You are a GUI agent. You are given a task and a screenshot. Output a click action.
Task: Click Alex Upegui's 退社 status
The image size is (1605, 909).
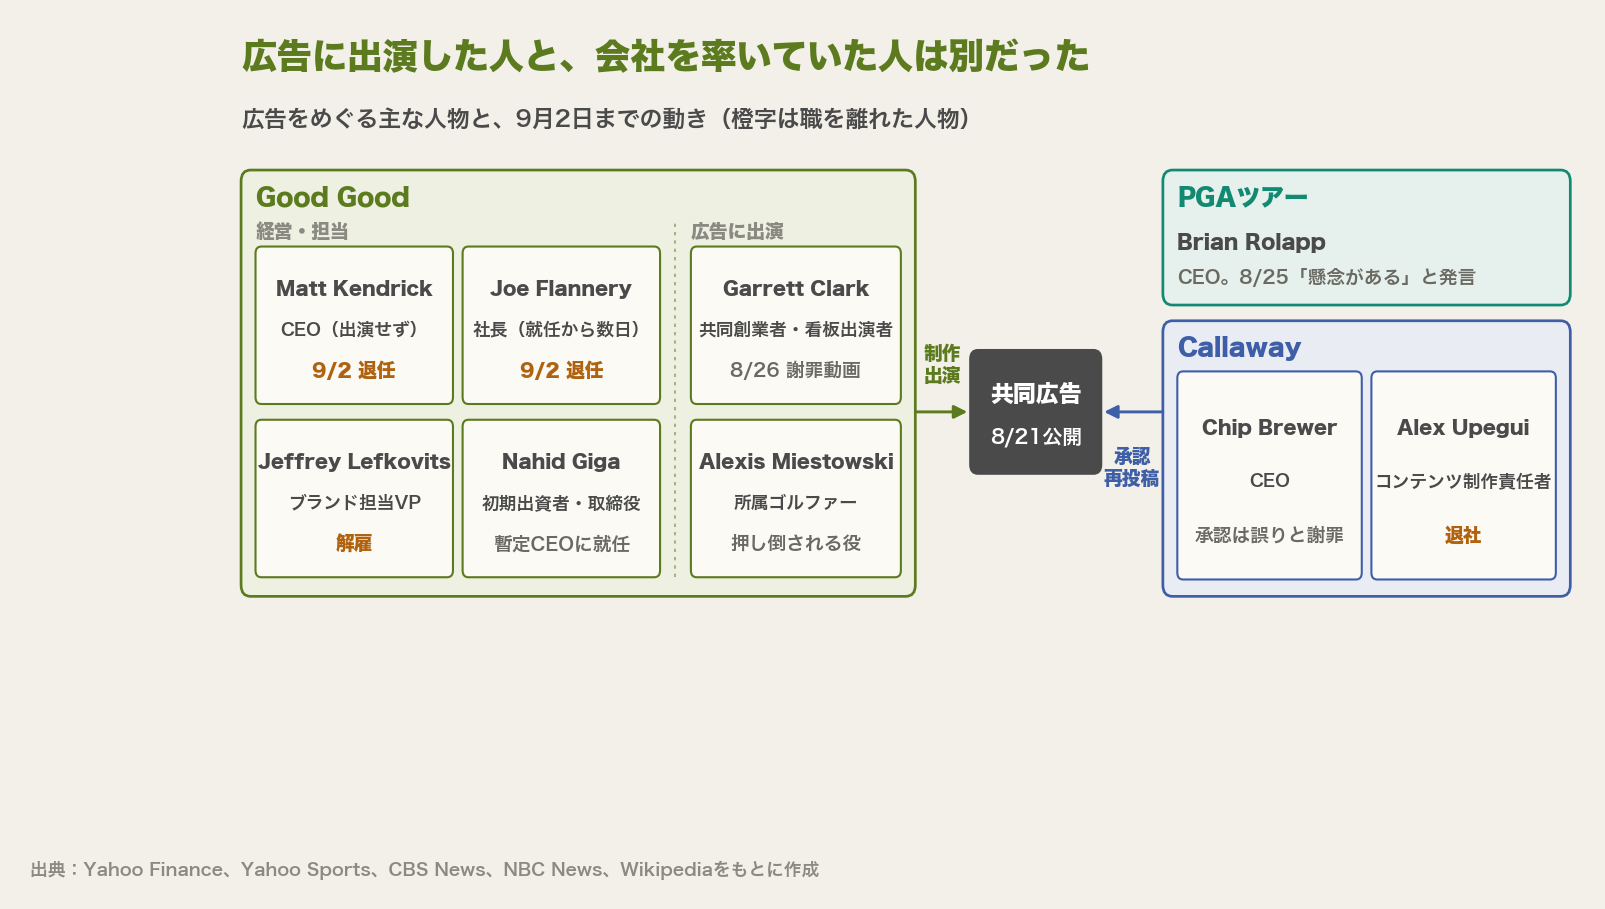[1463, 535]
